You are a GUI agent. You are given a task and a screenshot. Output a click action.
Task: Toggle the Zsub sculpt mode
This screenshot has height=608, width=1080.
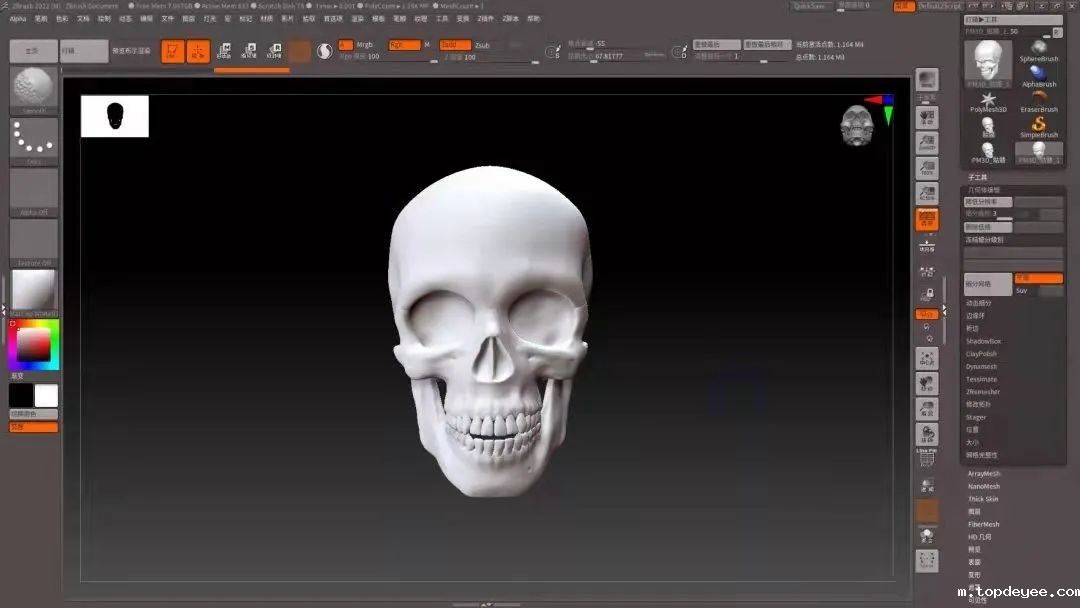[483, 45]
